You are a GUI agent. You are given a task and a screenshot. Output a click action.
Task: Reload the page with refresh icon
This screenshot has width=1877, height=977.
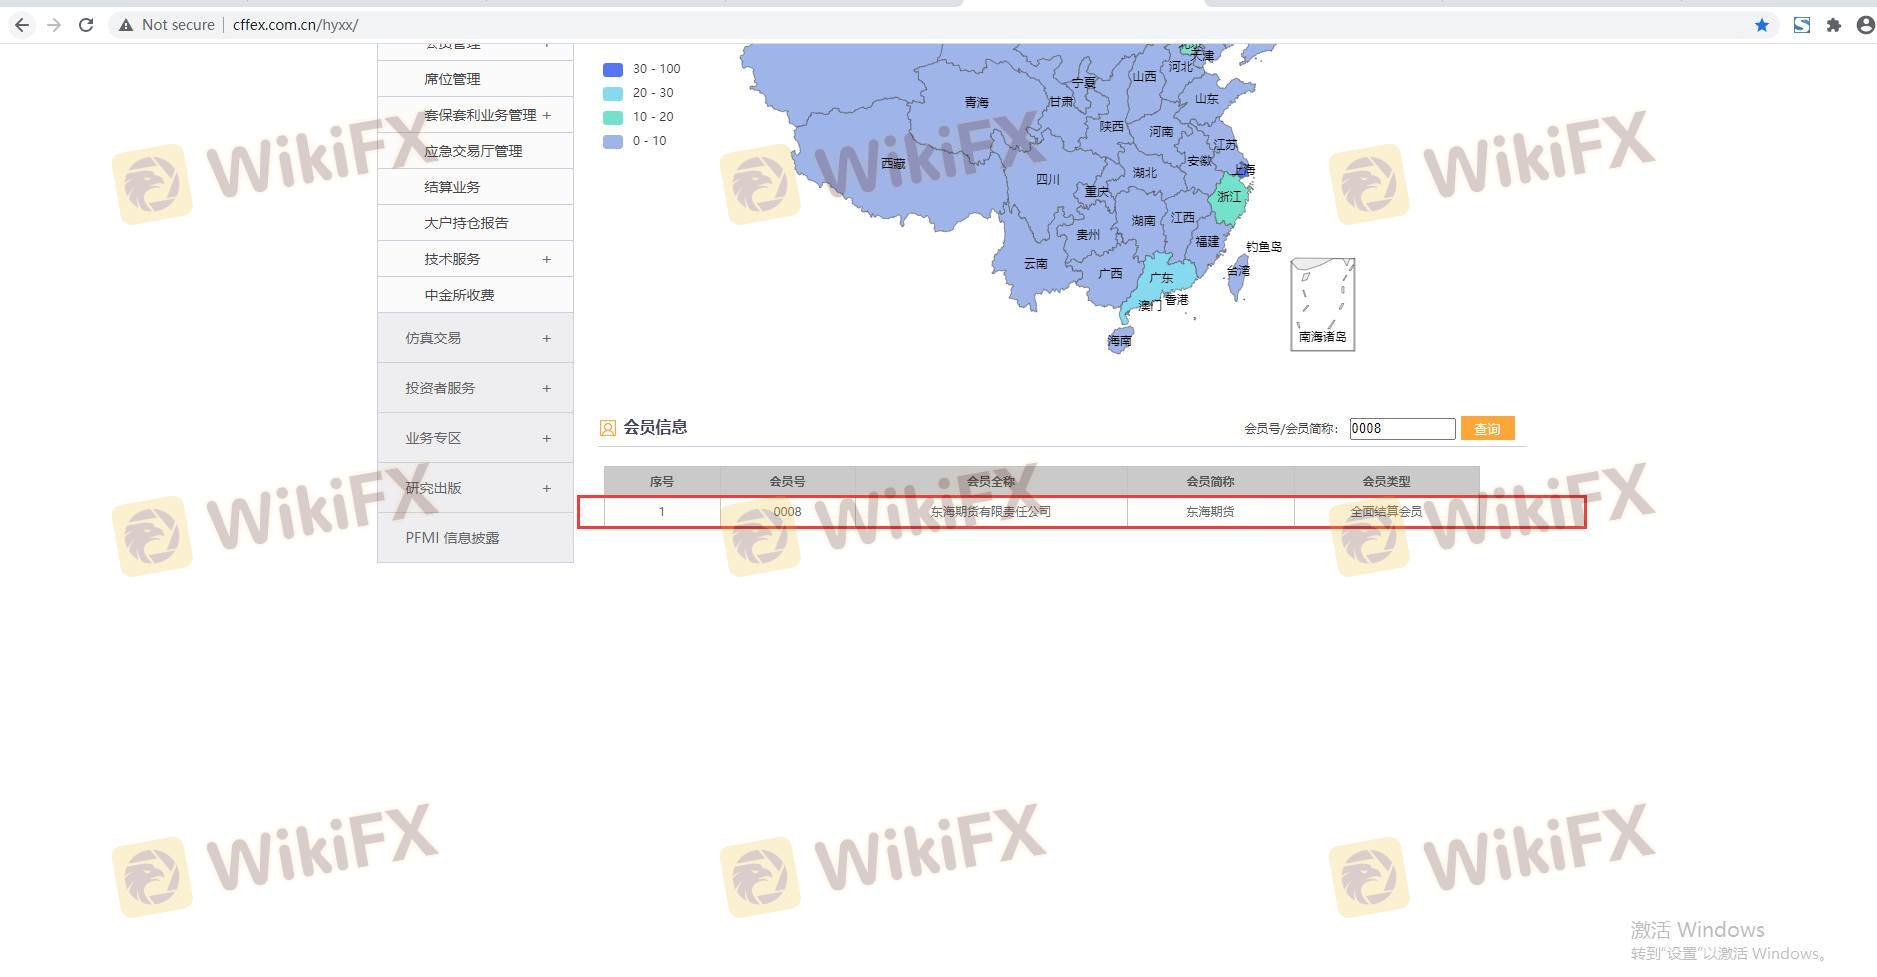[x=86, y=25]
